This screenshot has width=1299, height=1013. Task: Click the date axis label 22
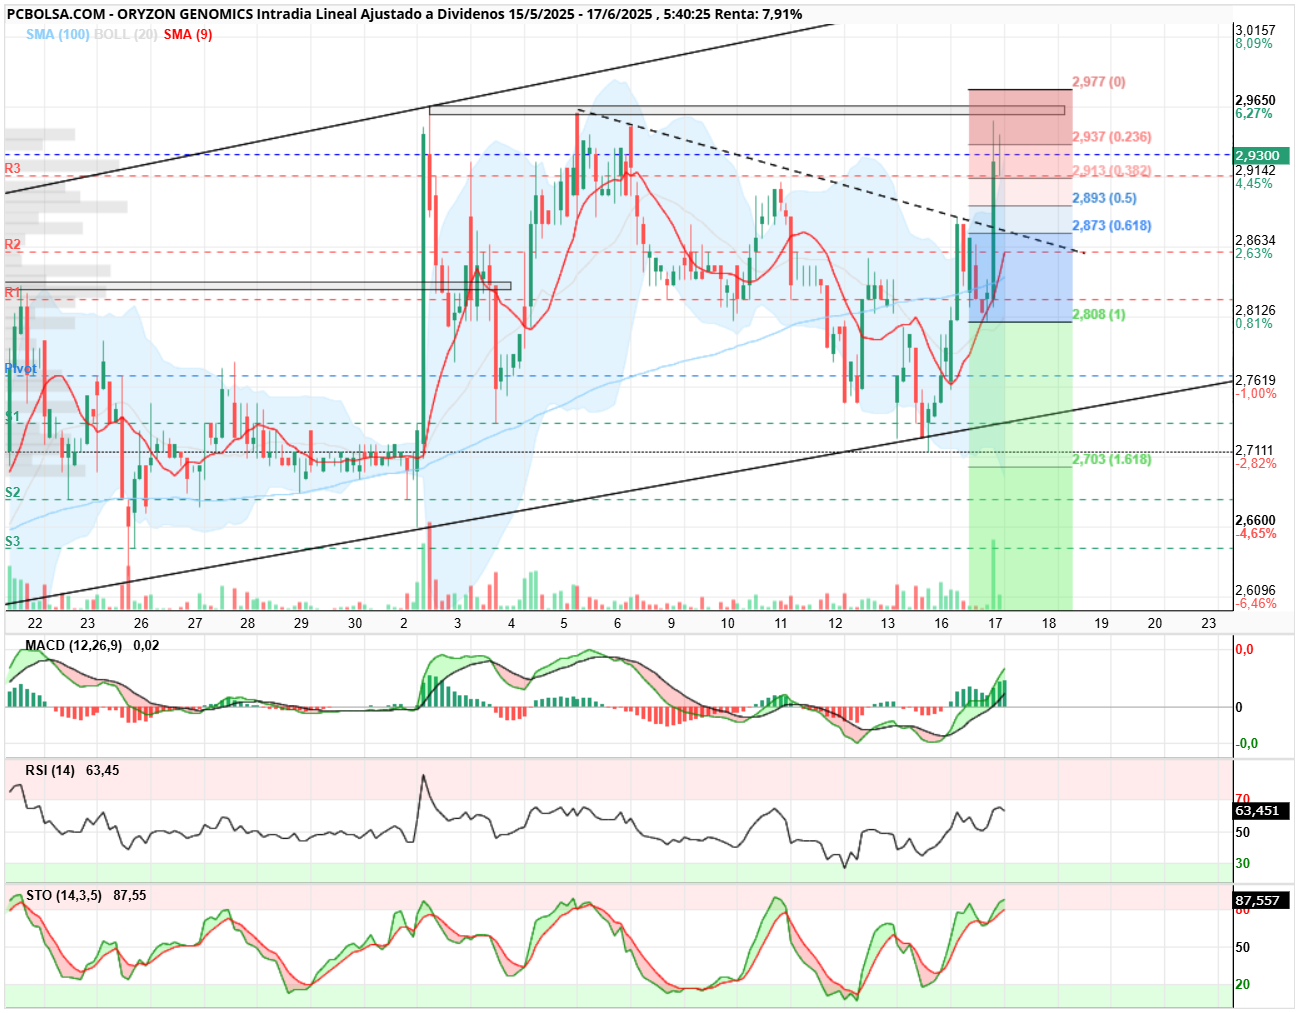(x=35, y=623)
